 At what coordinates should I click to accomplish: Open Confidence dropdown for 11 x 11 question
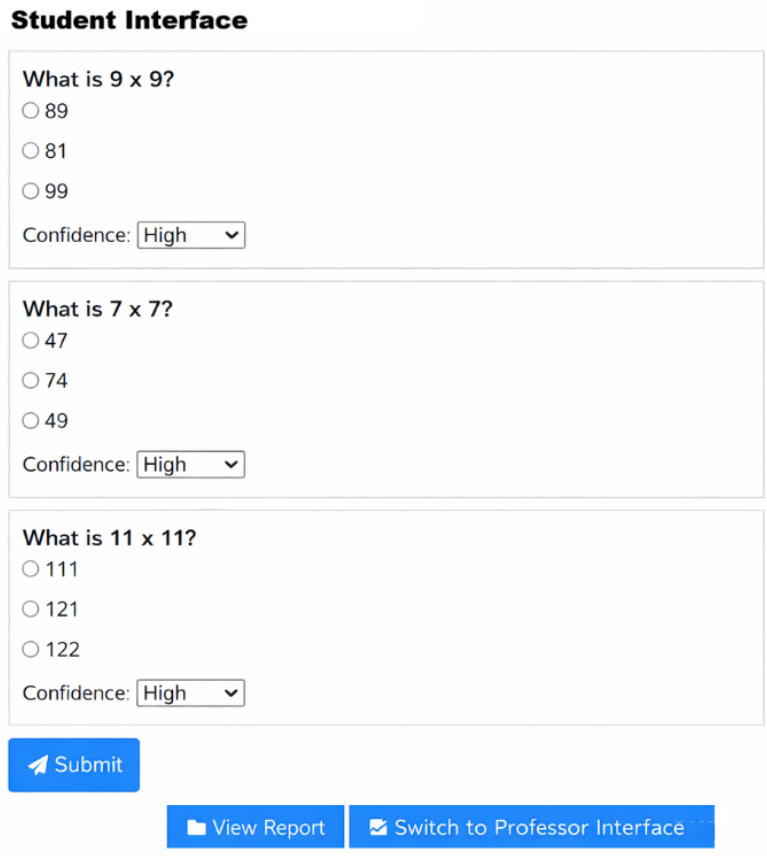point(191,693)
